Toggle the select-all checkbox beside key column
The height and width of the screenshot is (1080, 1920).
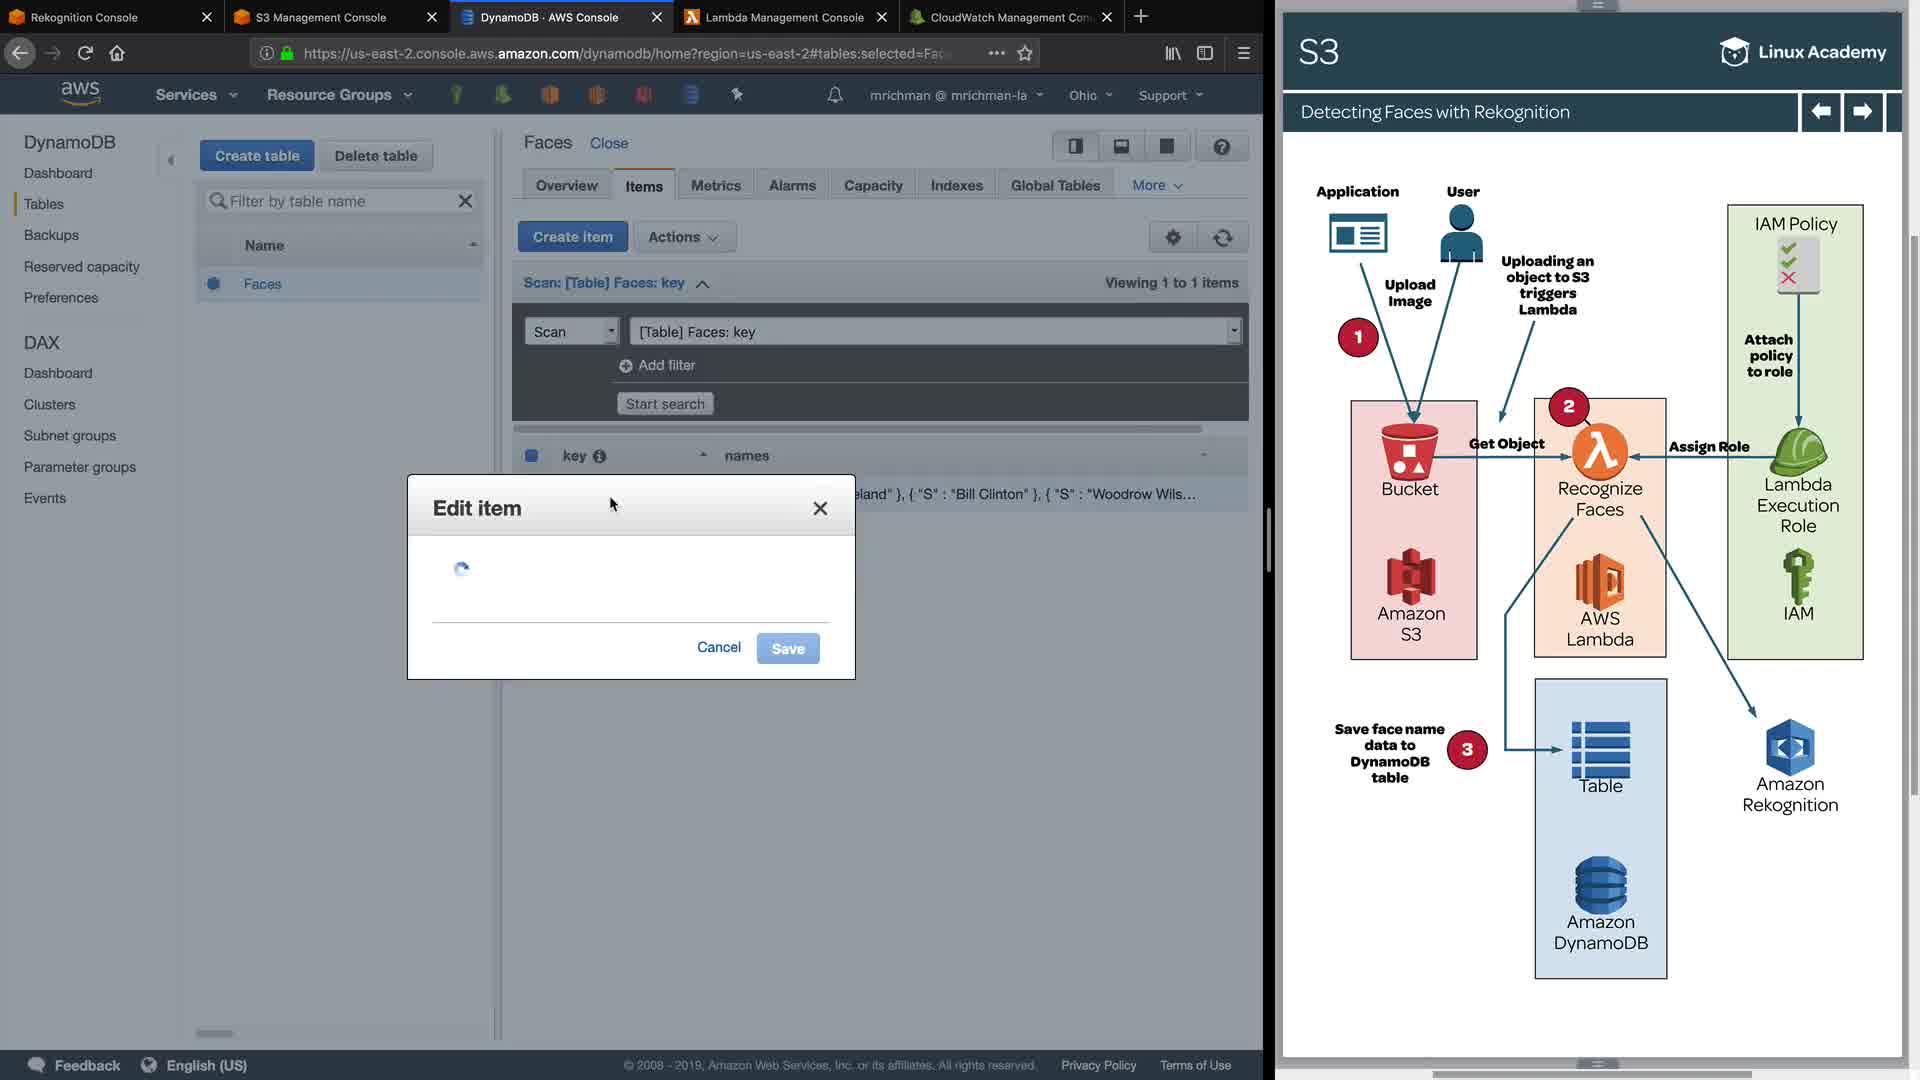click(x=531, y=456)
